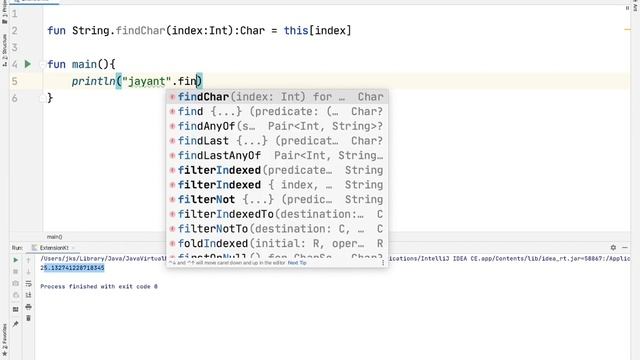The image size is (640, 360).
Task: Click line number 2 in gutter
Action: (15, 31)
